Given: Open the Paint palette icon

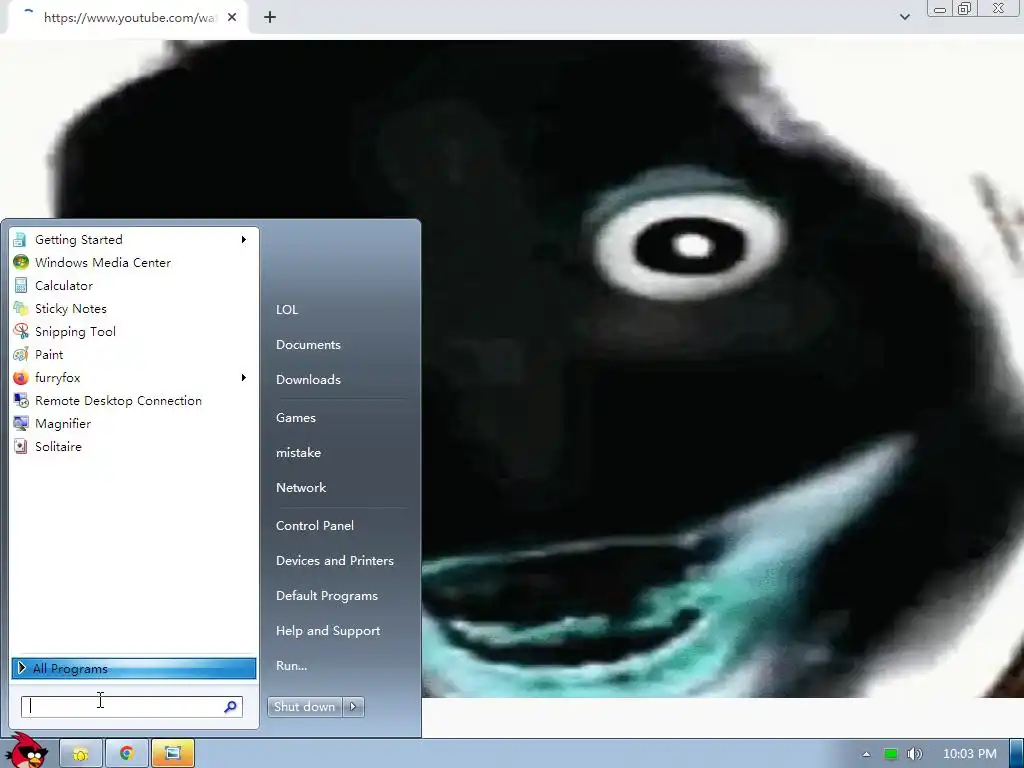Looking at the screenshot, I should pyautogui.click(x=20, y=355).
